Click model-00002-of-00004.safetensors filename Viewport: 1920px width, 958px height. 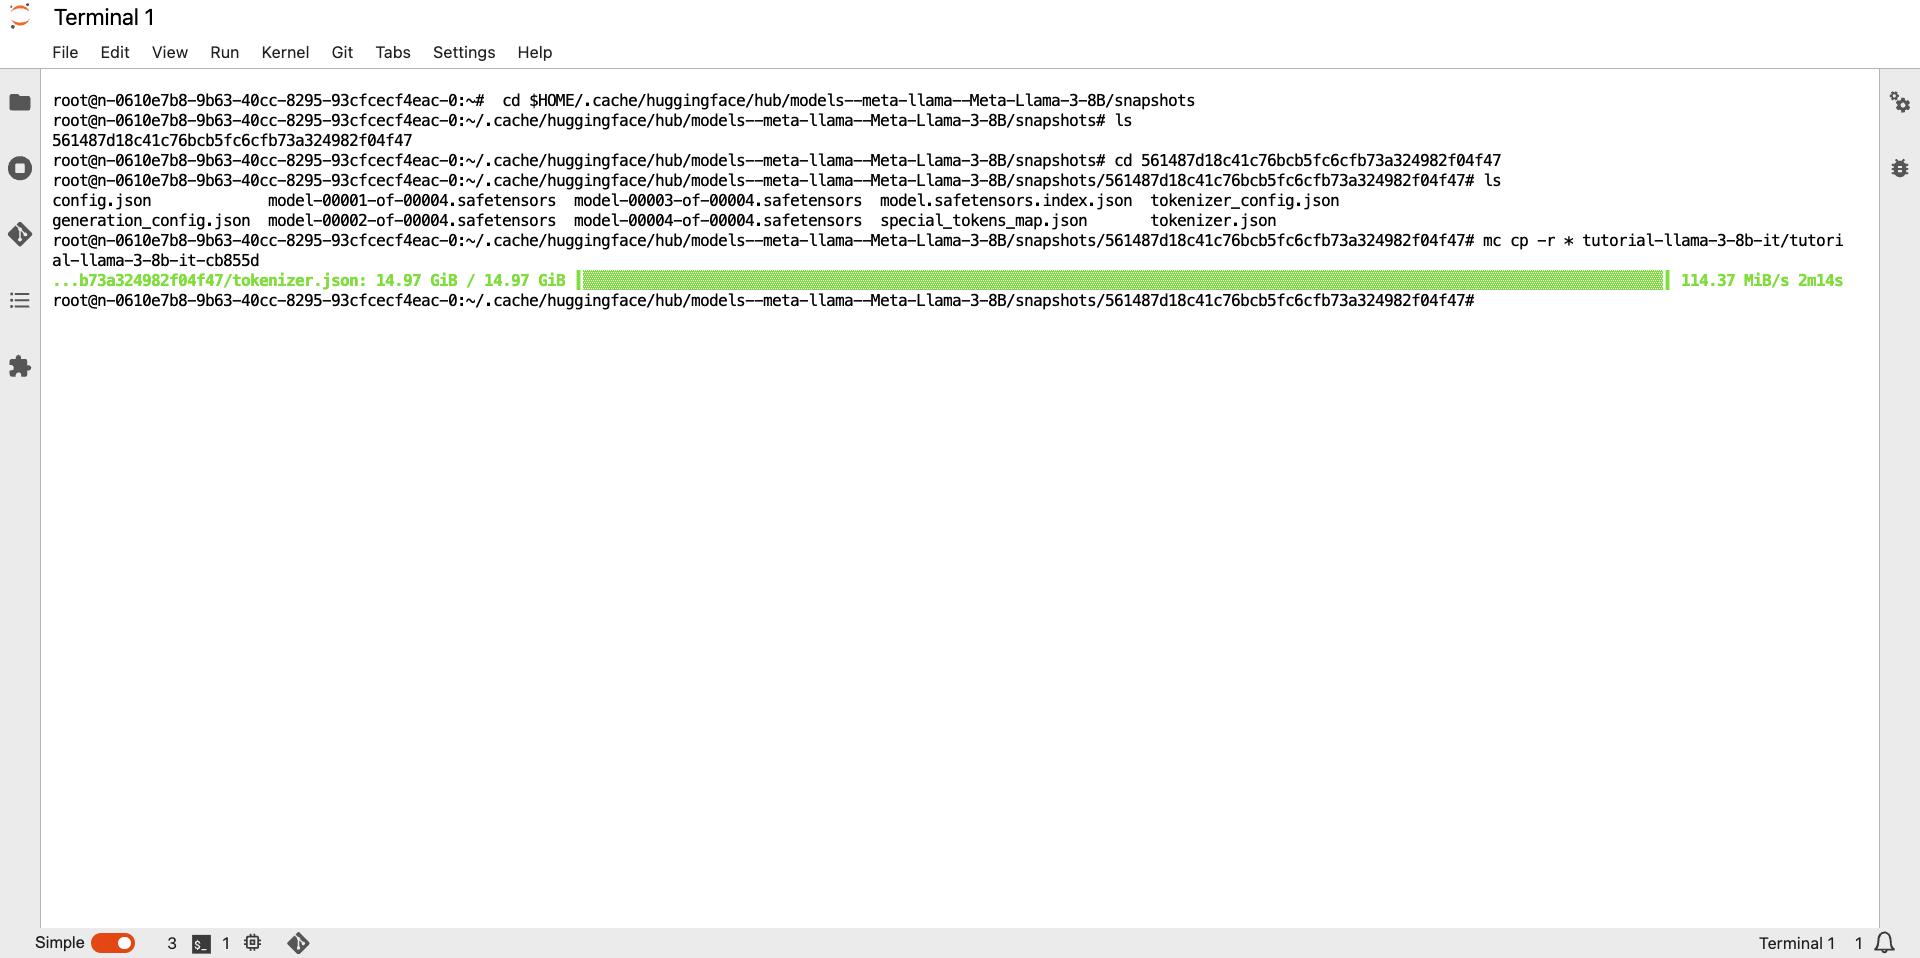412,220
